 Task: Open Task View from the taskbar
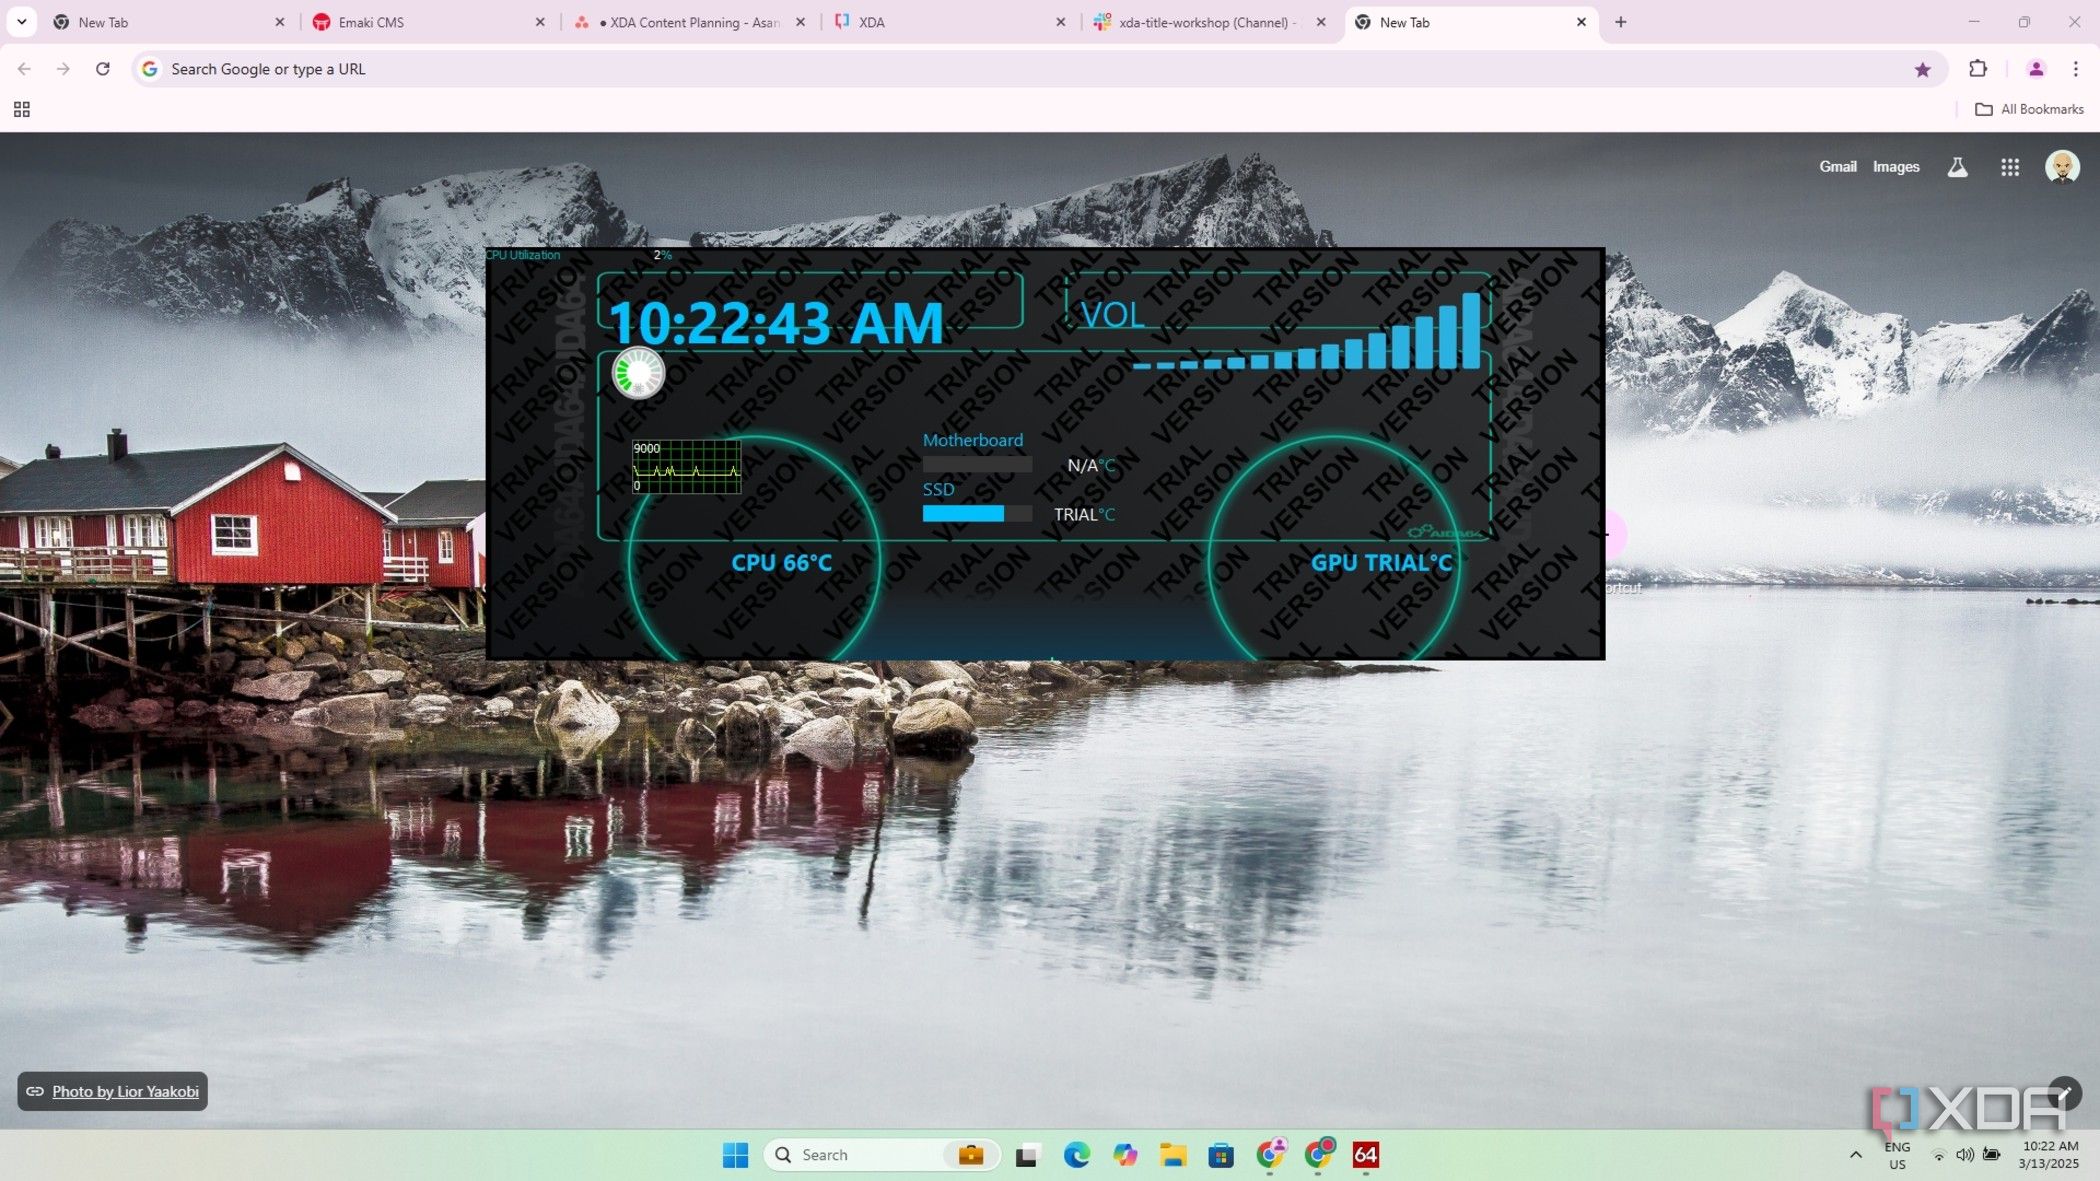coord(1027,1155)
